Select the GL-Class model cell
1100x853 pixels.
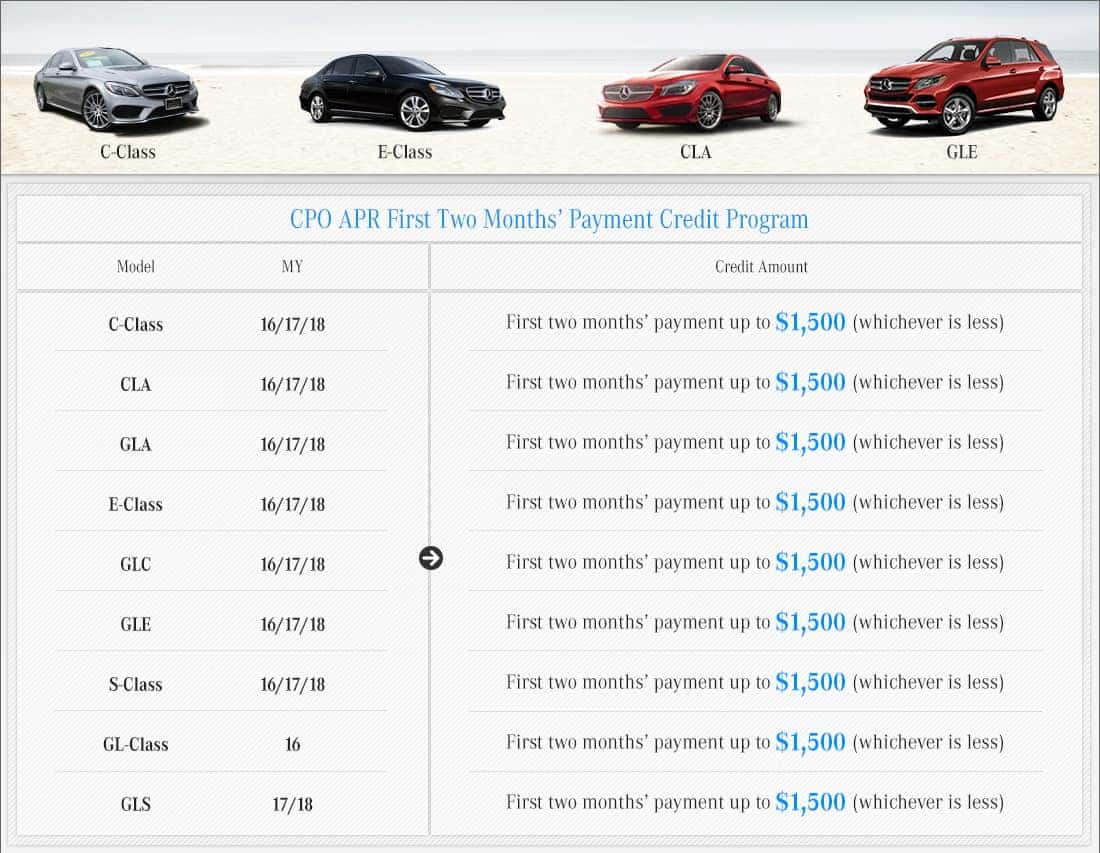(135, 744)
